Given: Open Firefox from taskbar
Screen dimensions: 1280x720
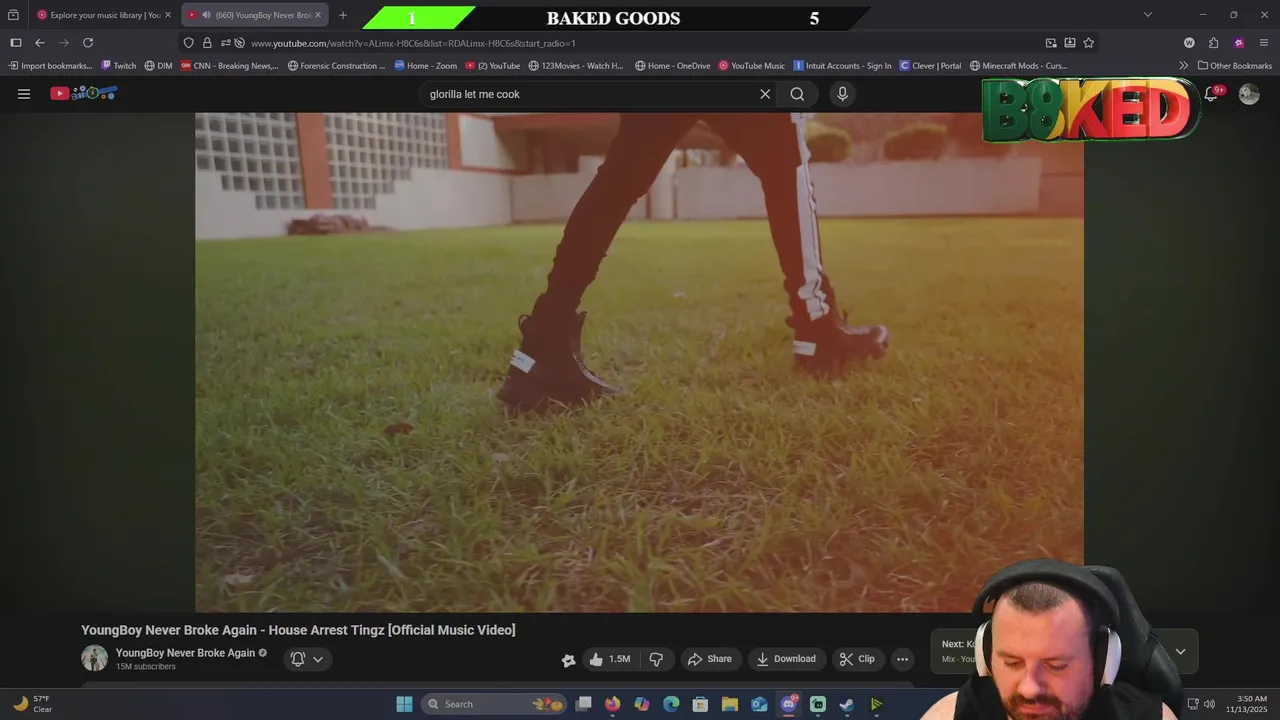Looking at the screenshot, I should 613,704.
